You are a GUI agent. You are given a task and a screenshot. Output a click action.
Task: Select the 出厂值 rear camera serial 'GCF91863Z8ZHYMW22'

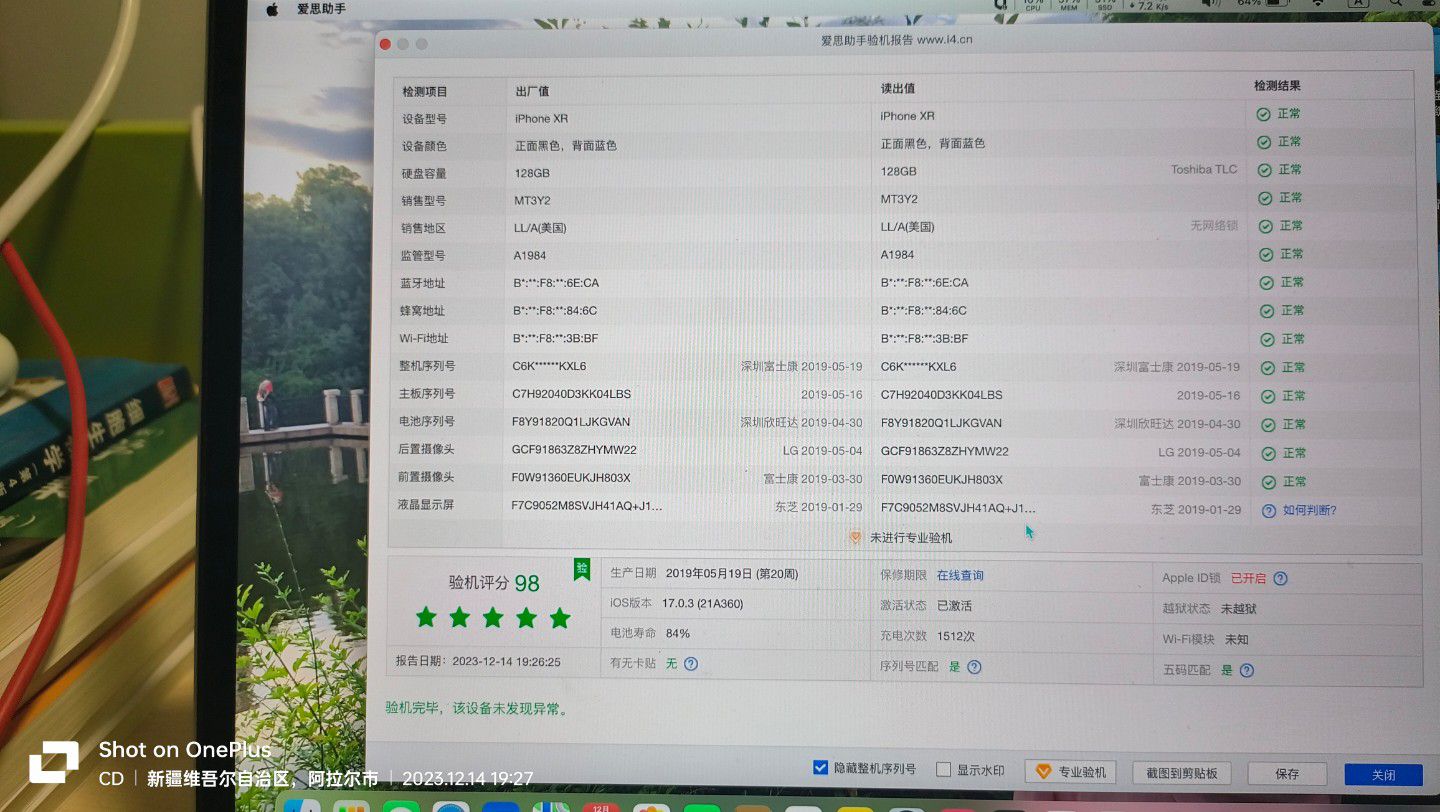[x=574, y=450]
